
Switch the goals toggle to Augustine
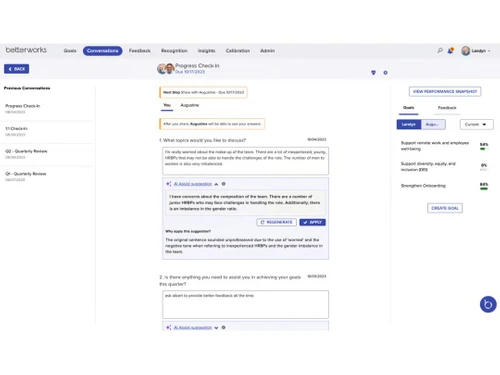pyautogui.click(x=433, y=124)
